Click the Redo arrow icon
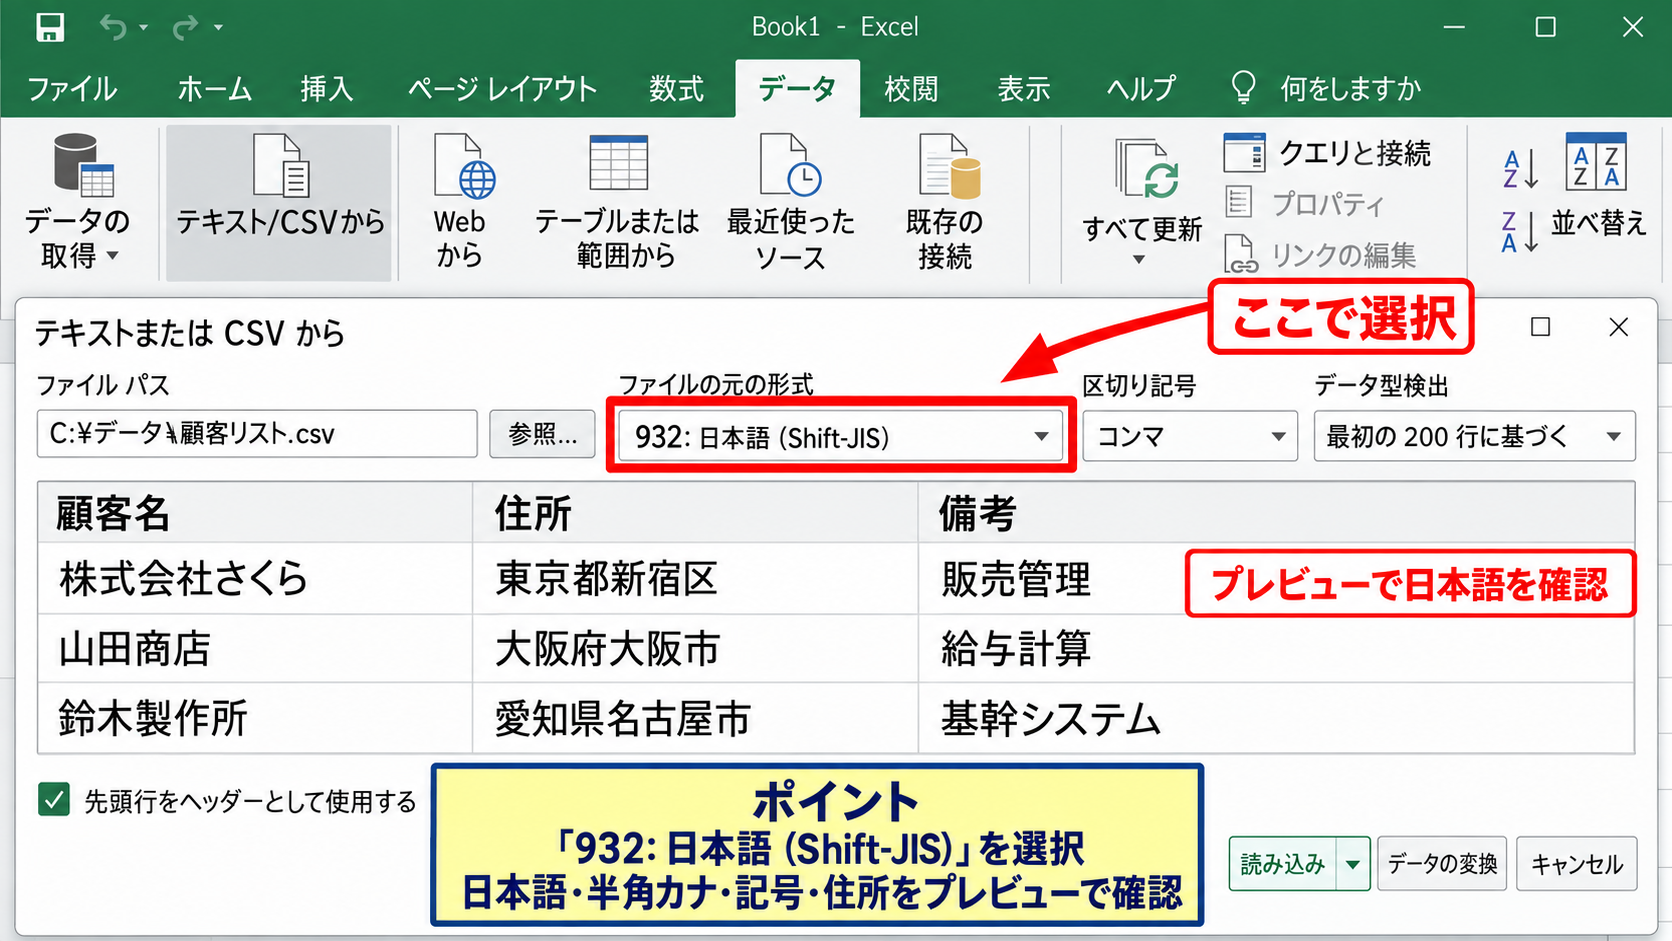 click(x=185, y=27)
